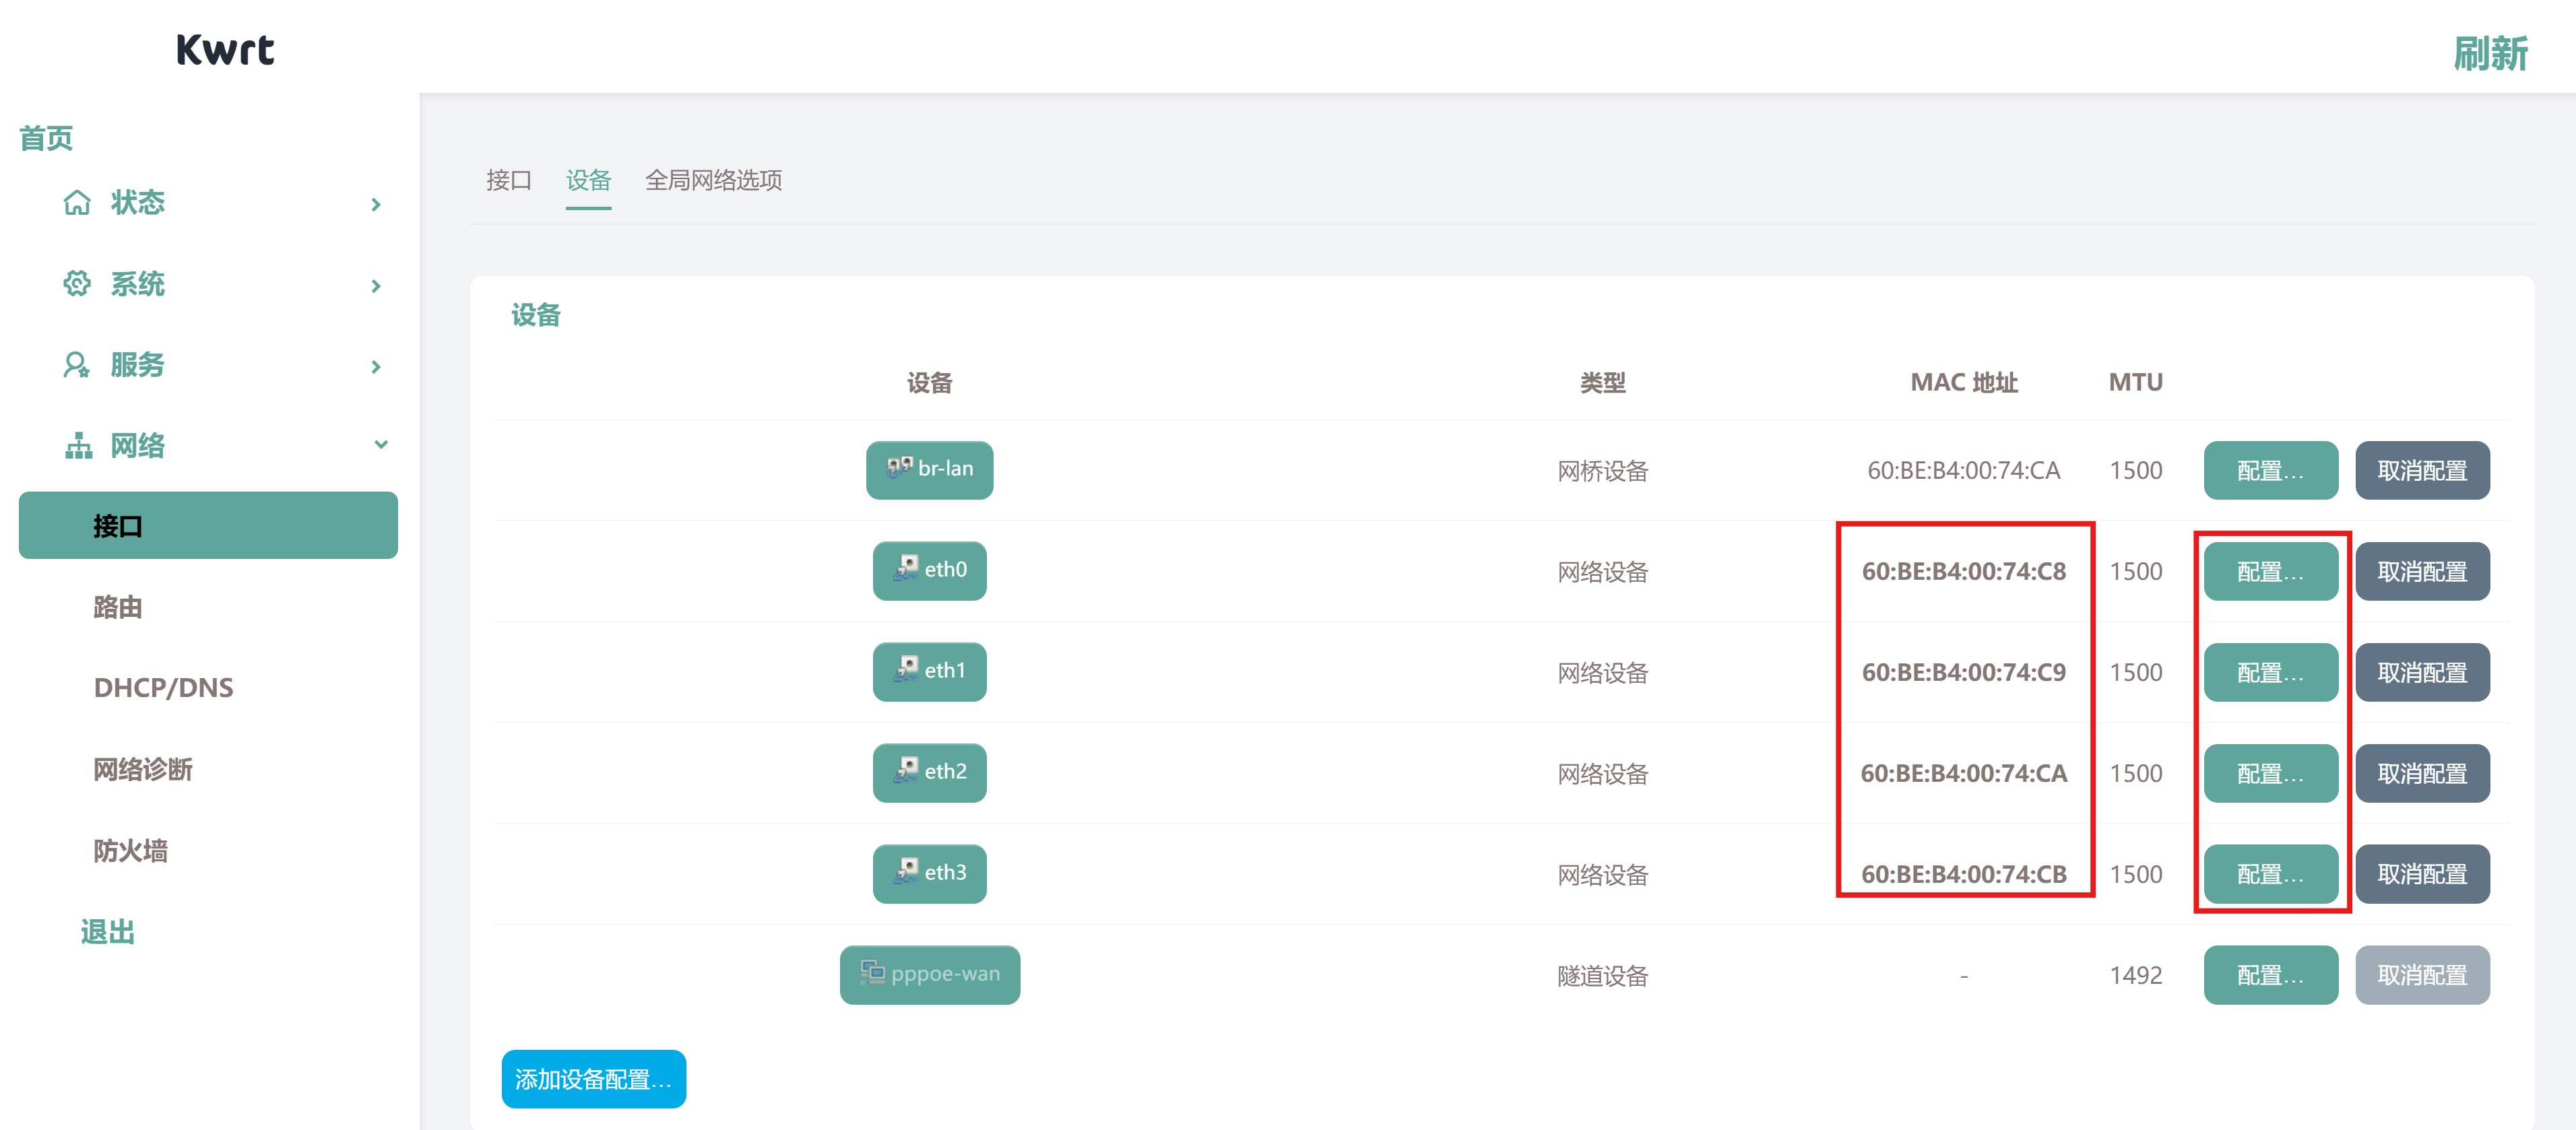This screenshot has height=1130, width=2576.
Task: Click 取消配置 button for pppoe-wan
Action: [x=2422, y=975]
